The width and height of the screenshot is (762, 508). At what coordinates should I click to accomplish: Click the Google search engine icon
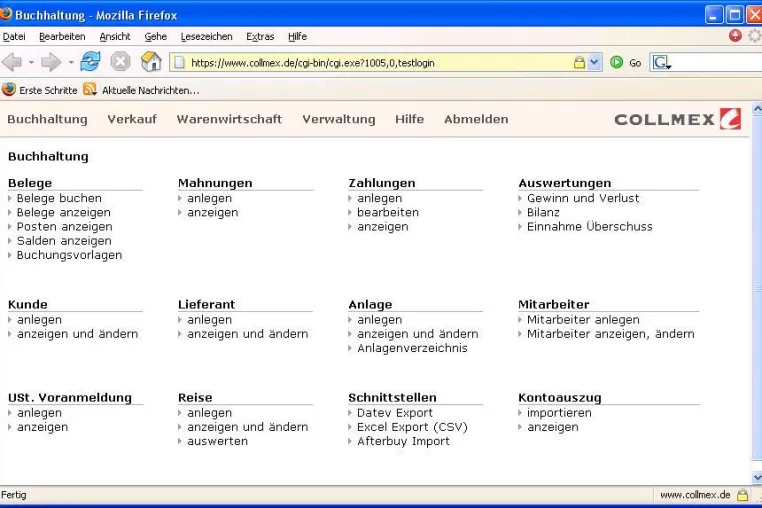(662, 63)
